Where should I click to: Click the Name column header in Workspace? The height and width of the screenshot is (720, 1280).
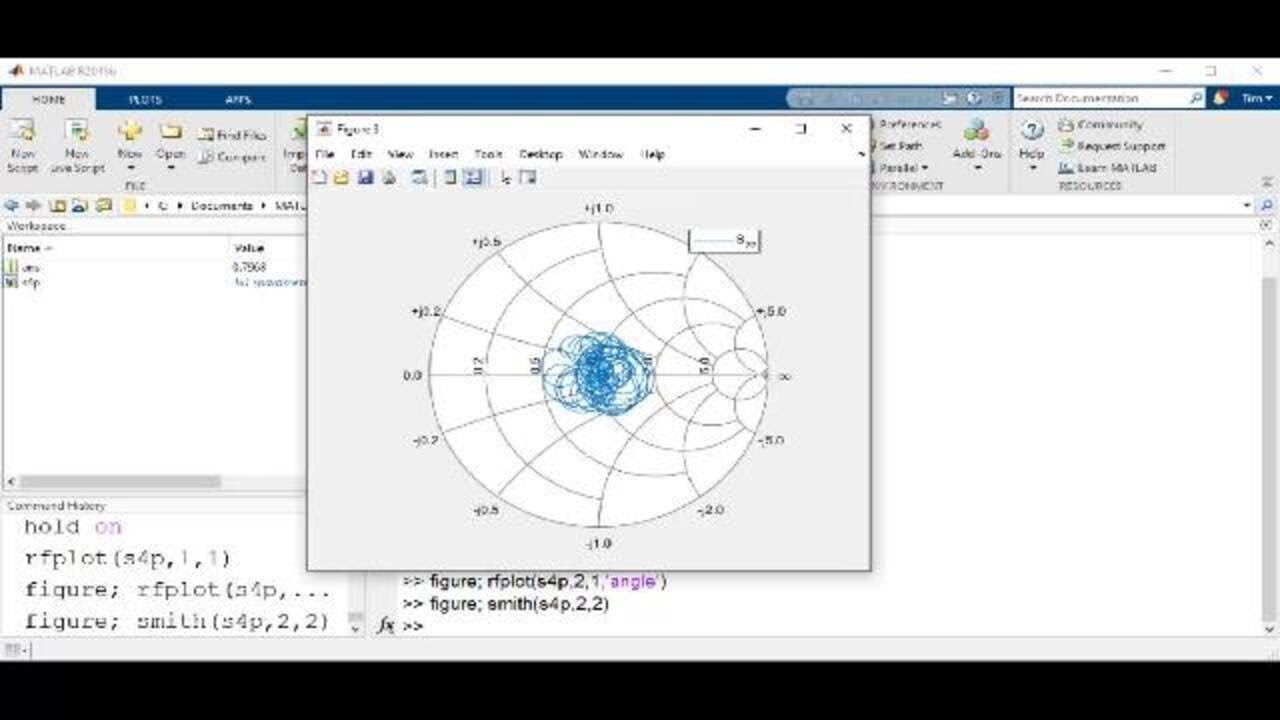point(115,247)
